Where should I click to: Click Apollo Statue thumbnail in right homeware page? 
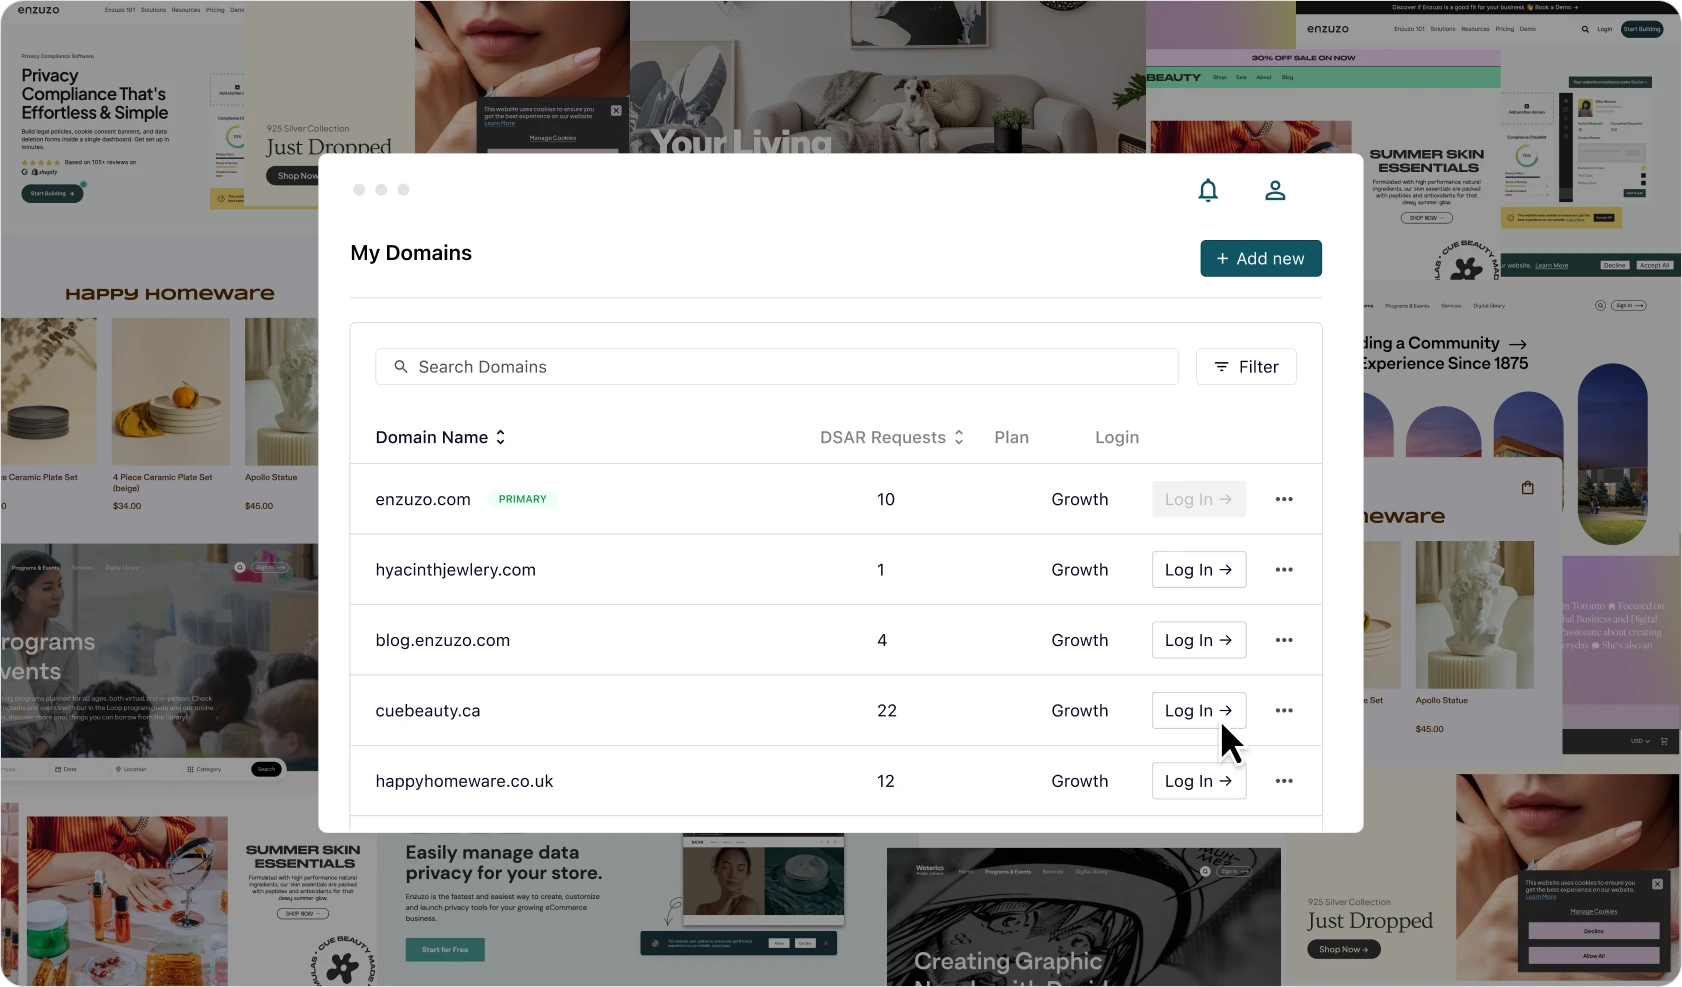point(1474,615)
